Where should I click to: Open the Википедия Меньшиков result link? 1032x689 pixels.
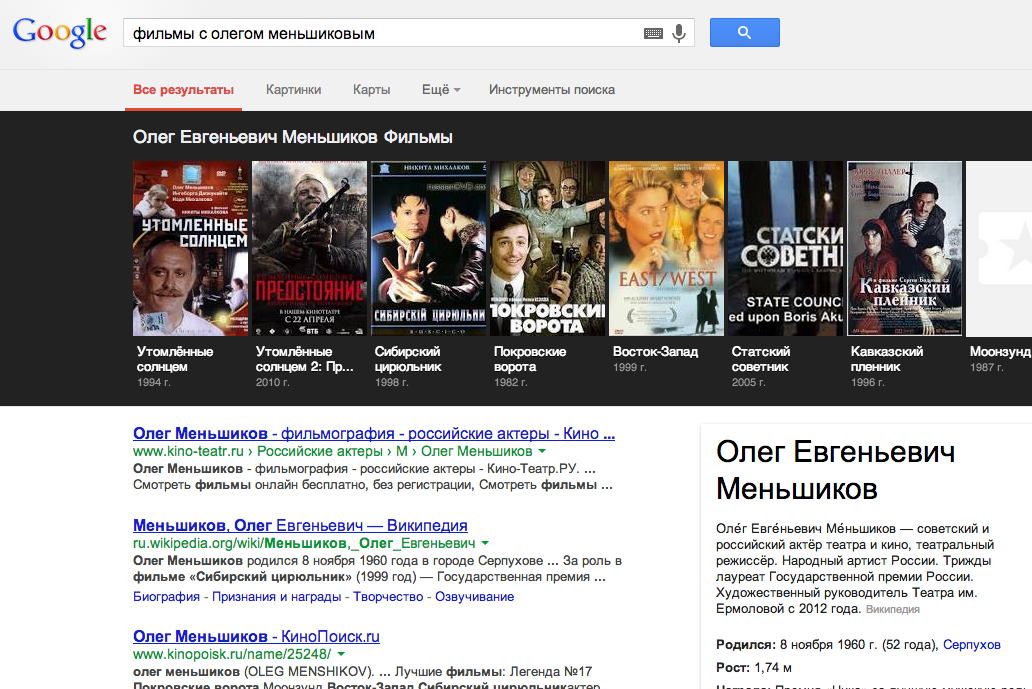300,526
